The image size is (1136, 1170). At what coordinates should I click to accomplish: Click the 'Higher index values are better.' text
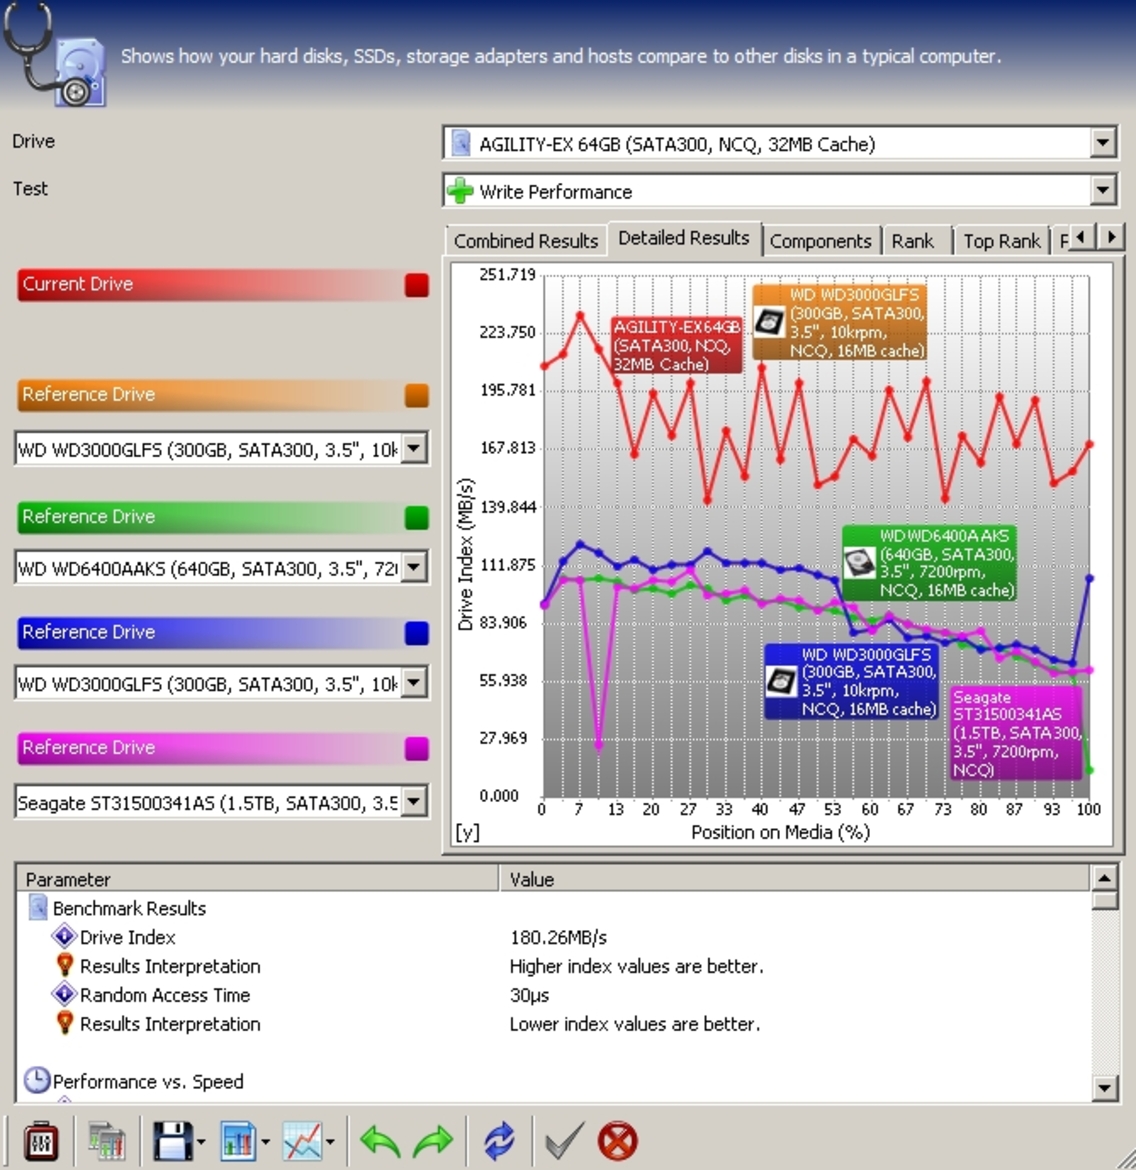[x=637, y=966]
